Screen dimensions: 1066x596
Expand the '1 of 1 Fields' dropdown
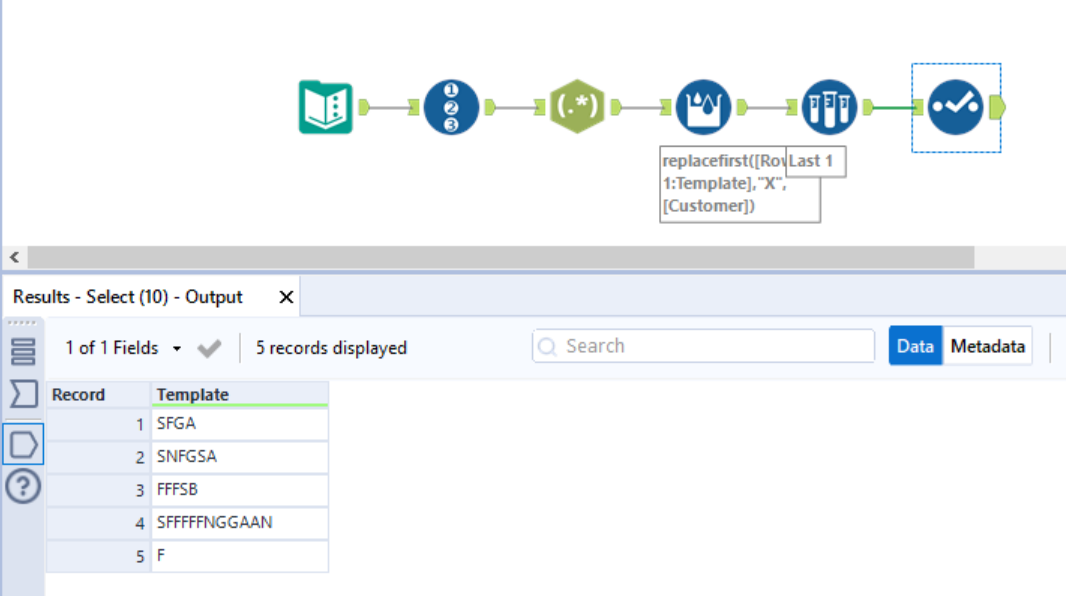coord(123,348)
